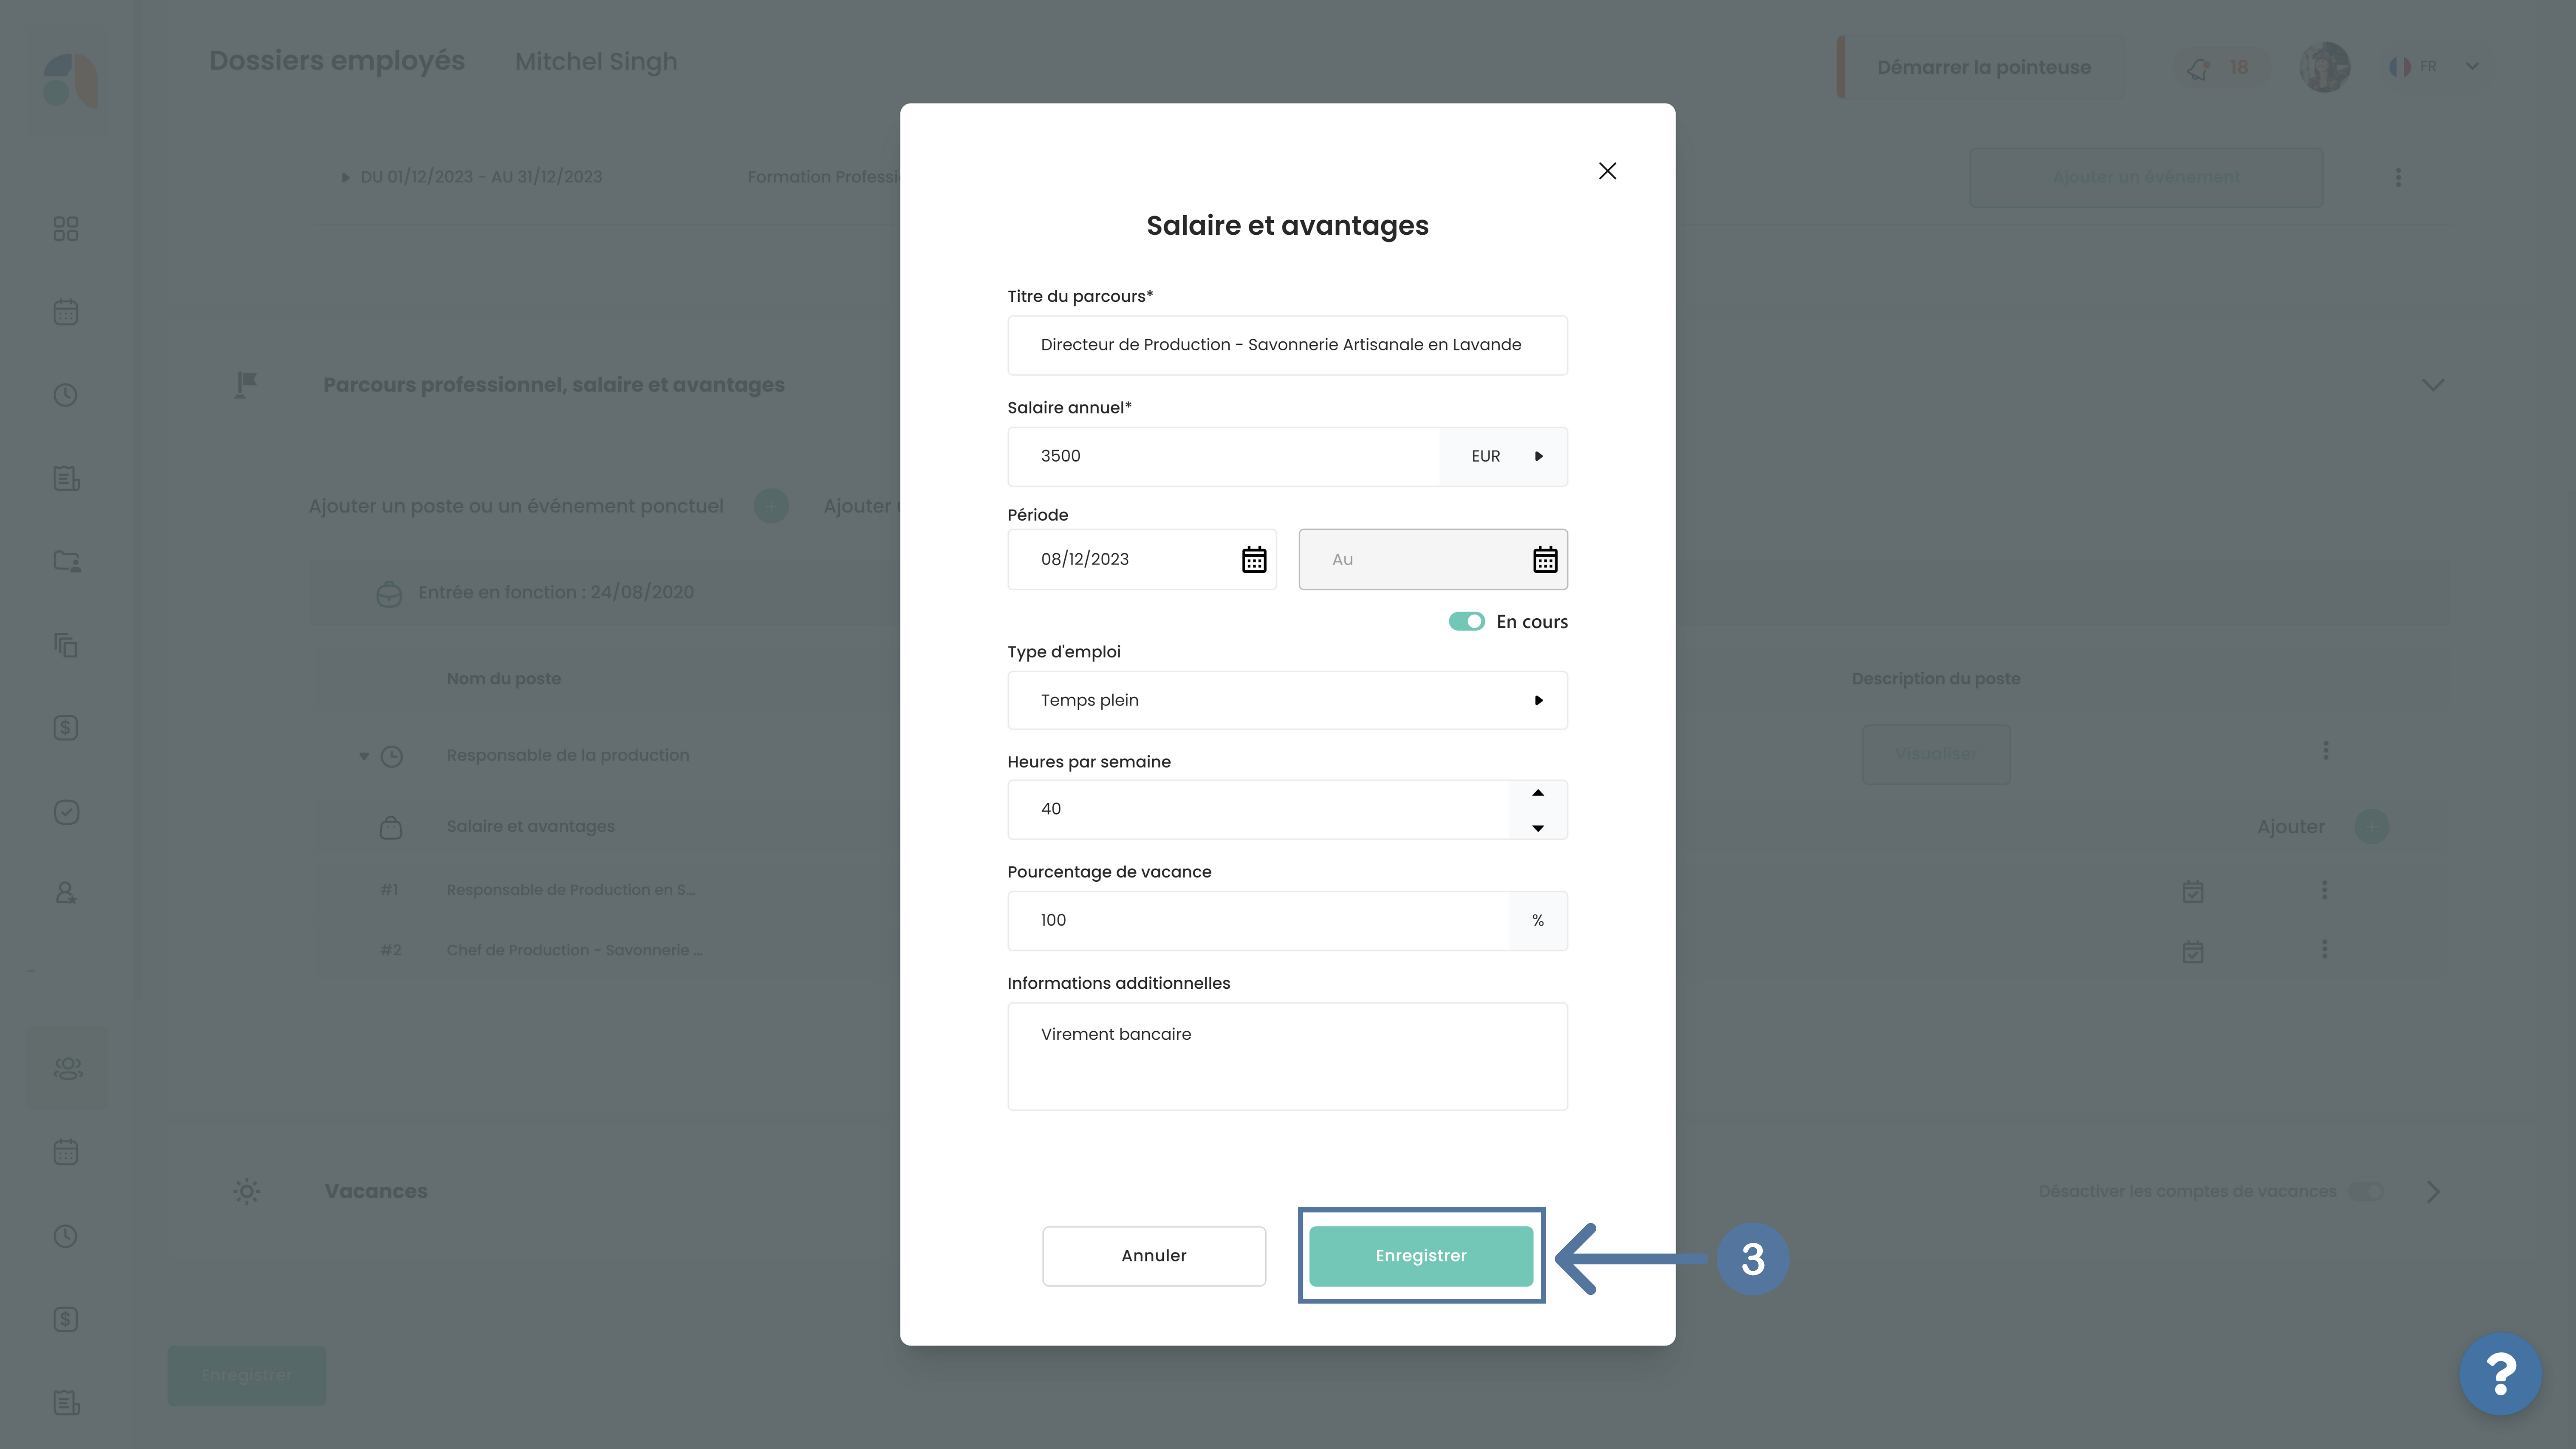Image resolution: width=2576 pixels, height=1449 pixels.
Task: Decrease Heures par semaine value
Action: coord(1537,828)
